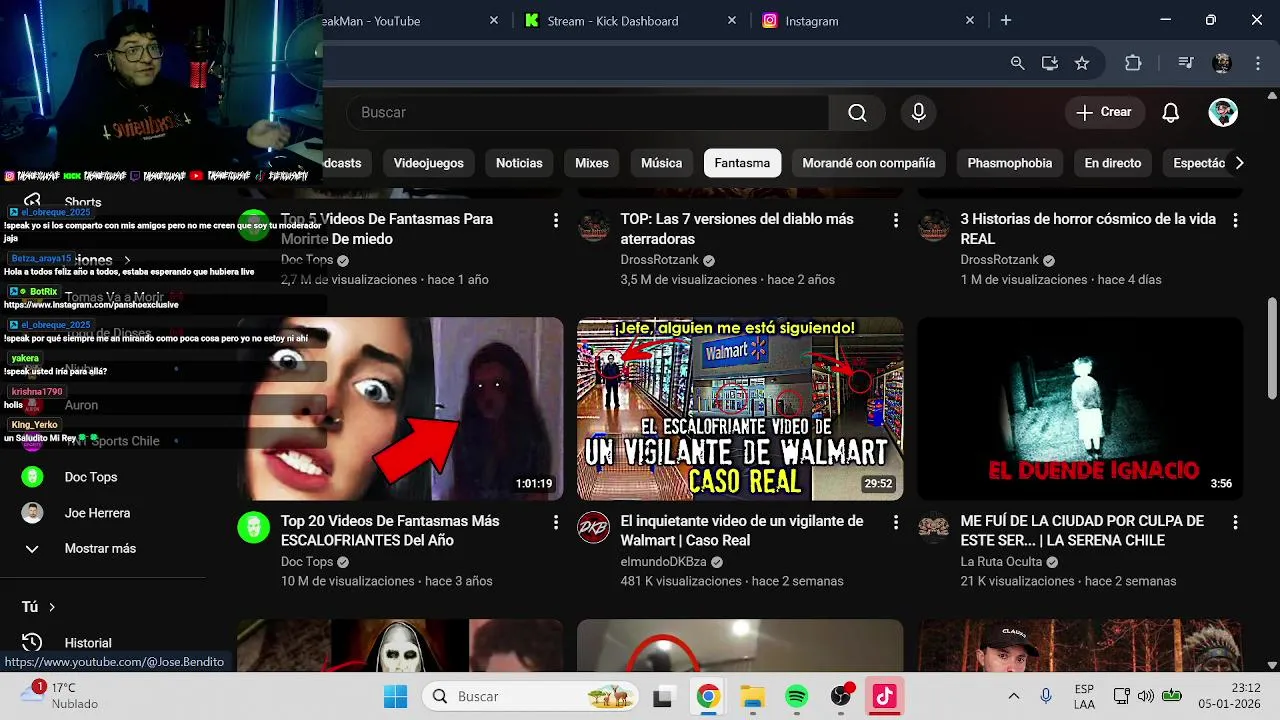
Task: Play El Duende Ignacio video thumbnail
Action: pos(1080,409)
